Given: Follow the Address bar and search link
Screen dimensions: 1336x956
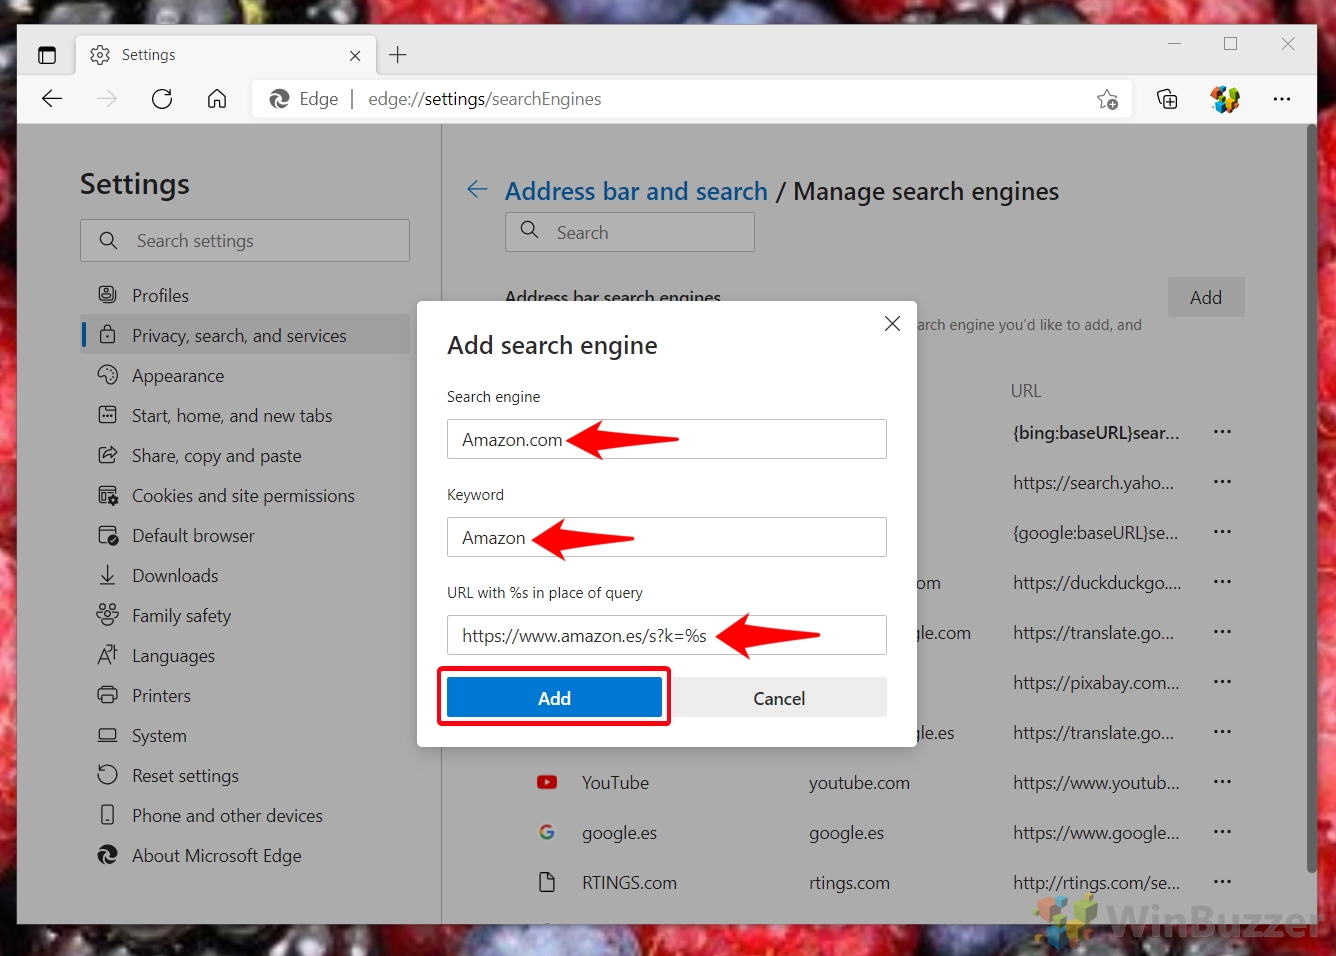Looking at the screenshot, I should click(x=636, y=191).
